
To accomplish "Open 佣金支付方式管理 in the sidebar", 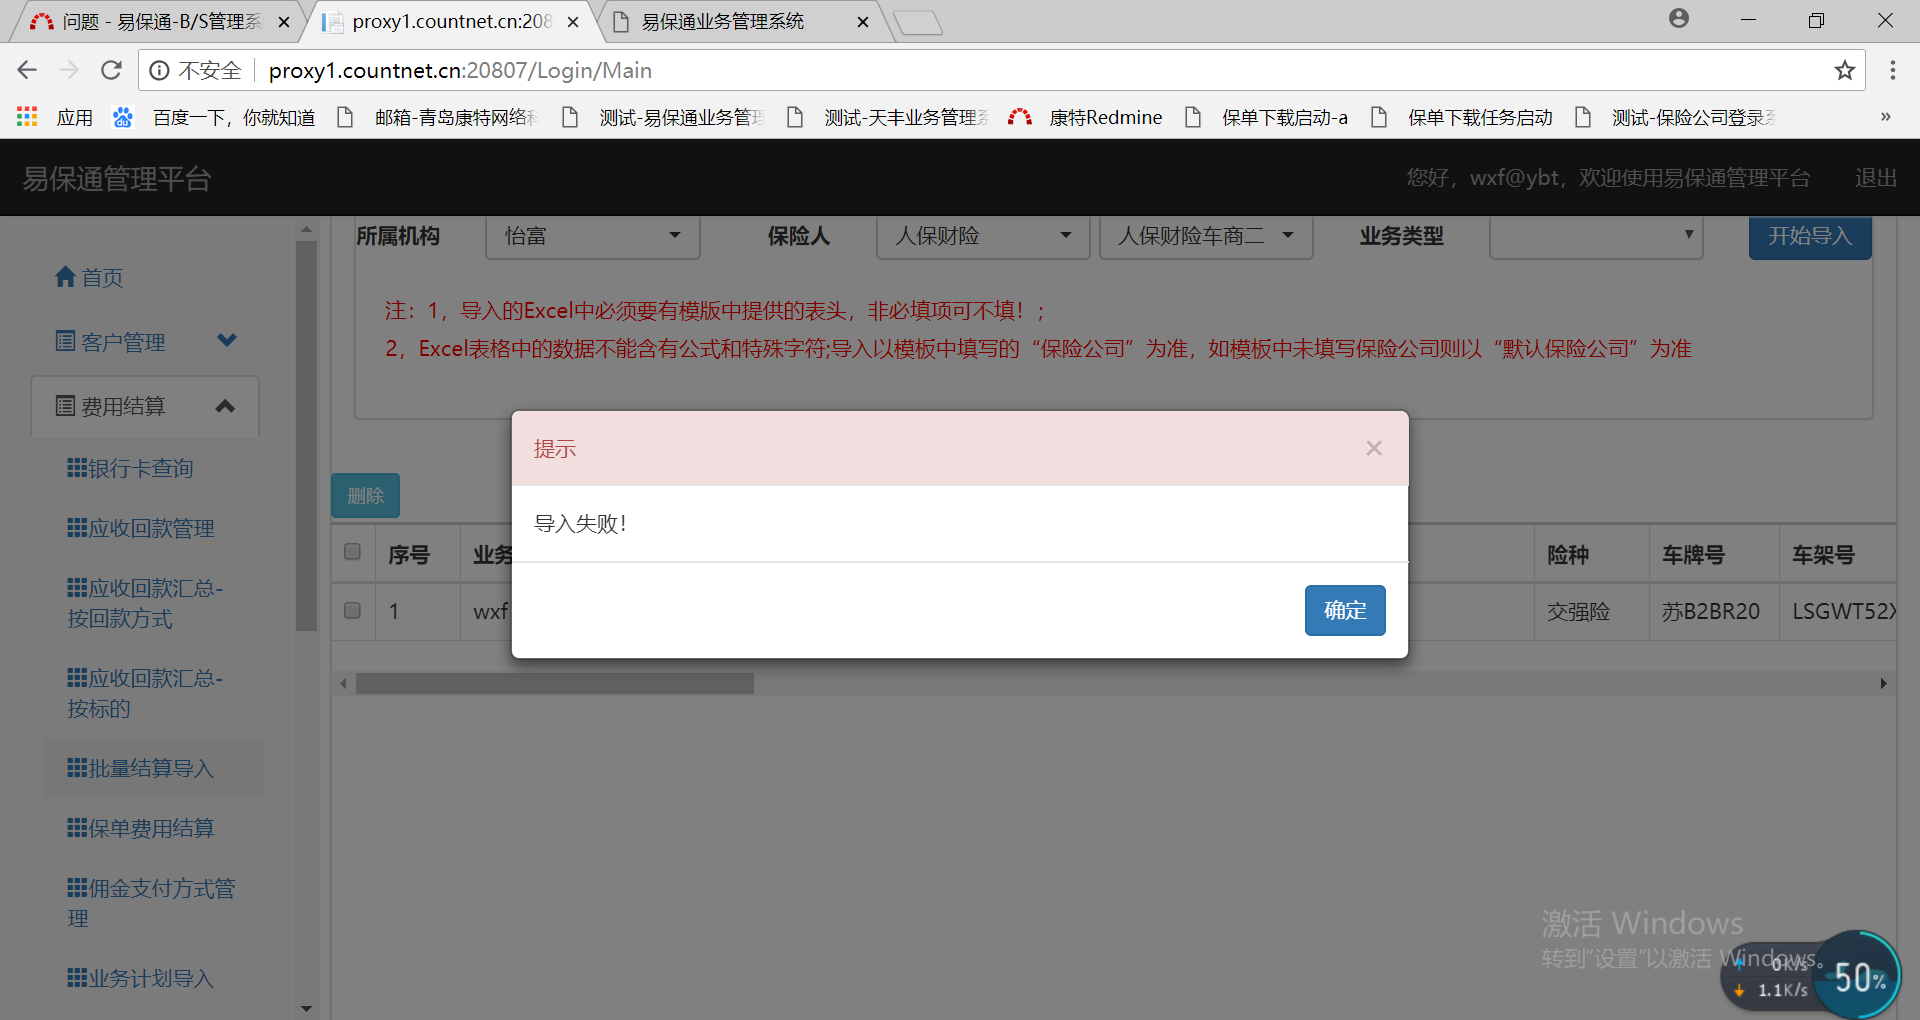I will 151,903.
